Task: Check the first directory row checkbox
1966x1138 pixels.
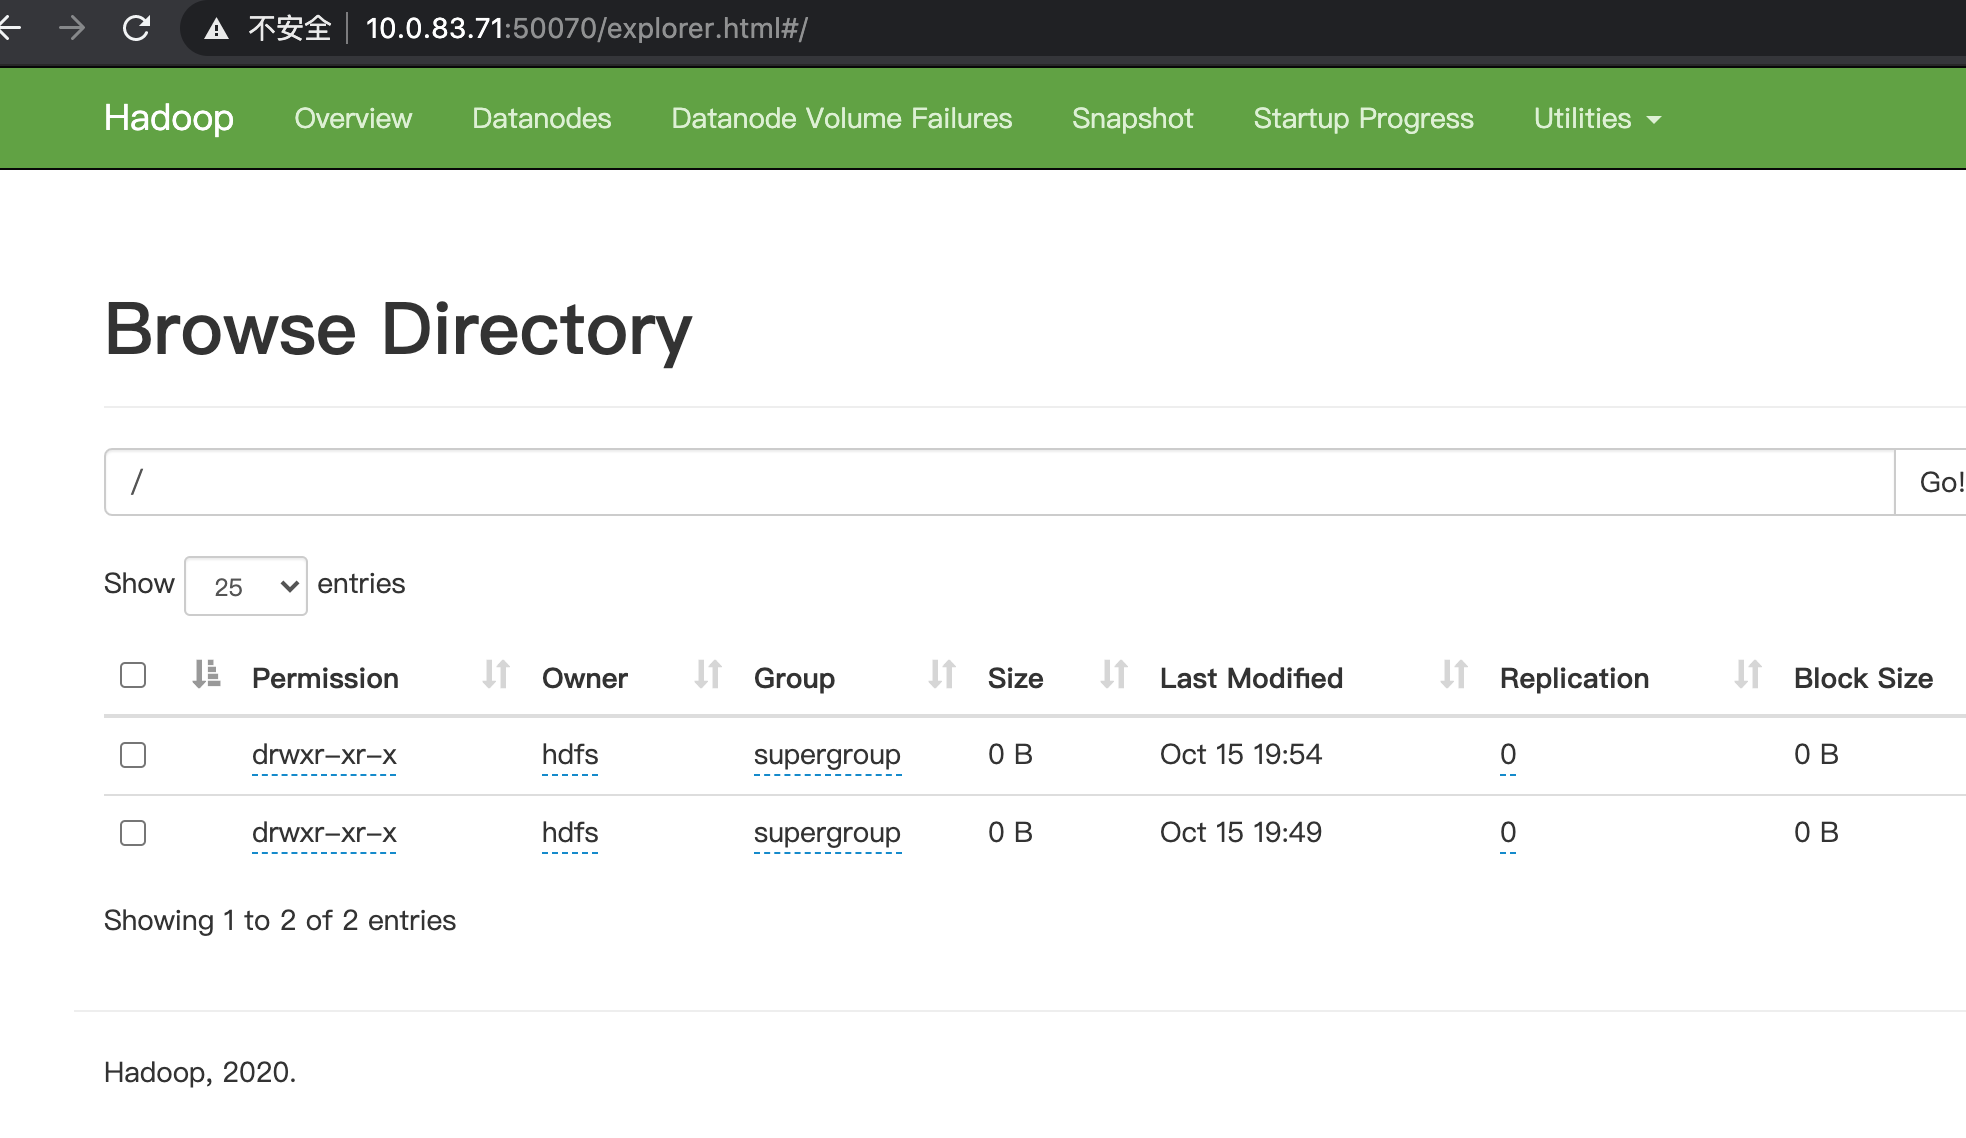Action: [132, 755]
